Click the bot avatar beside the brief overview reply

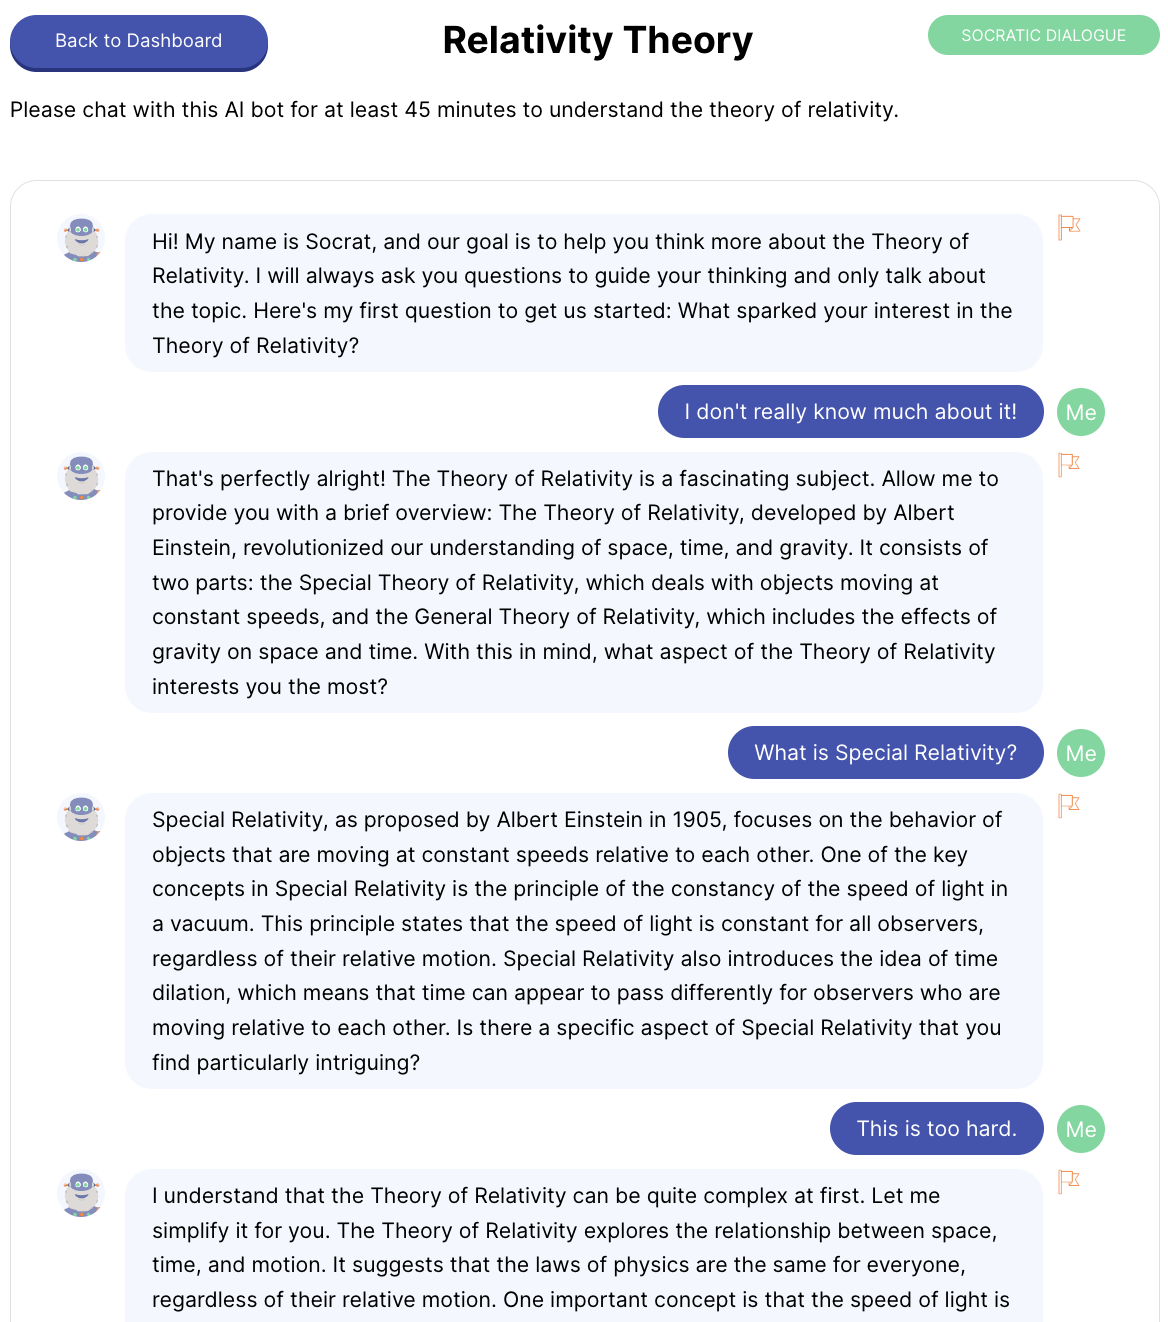(82, 477)
